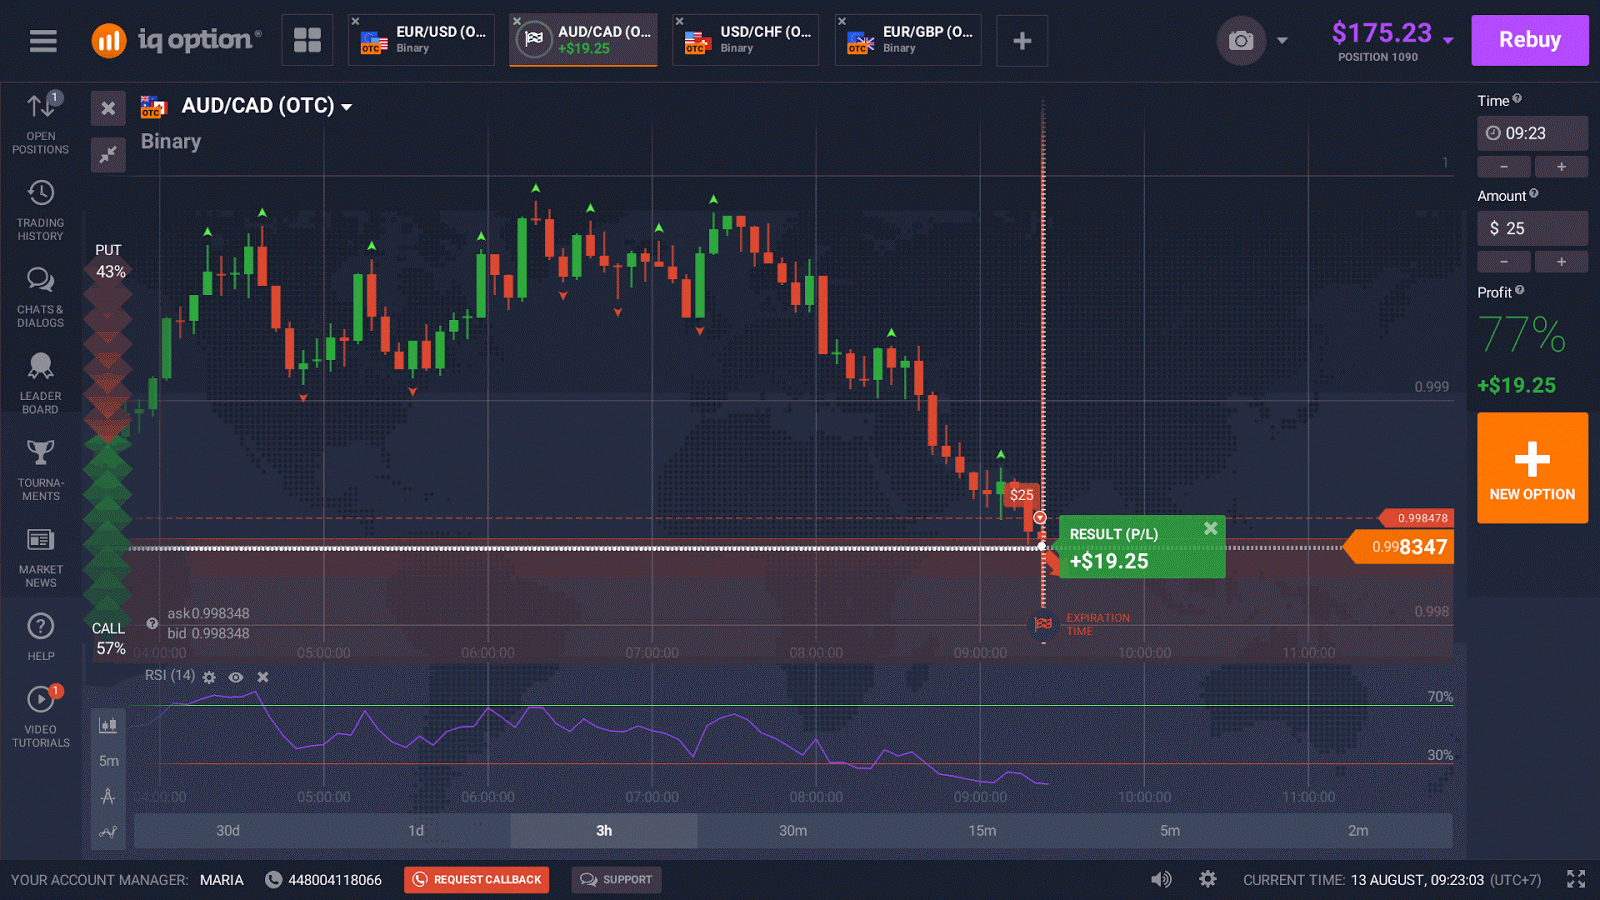
Task: Increase the amount with plus
Action: click(x=1561, y=262)
